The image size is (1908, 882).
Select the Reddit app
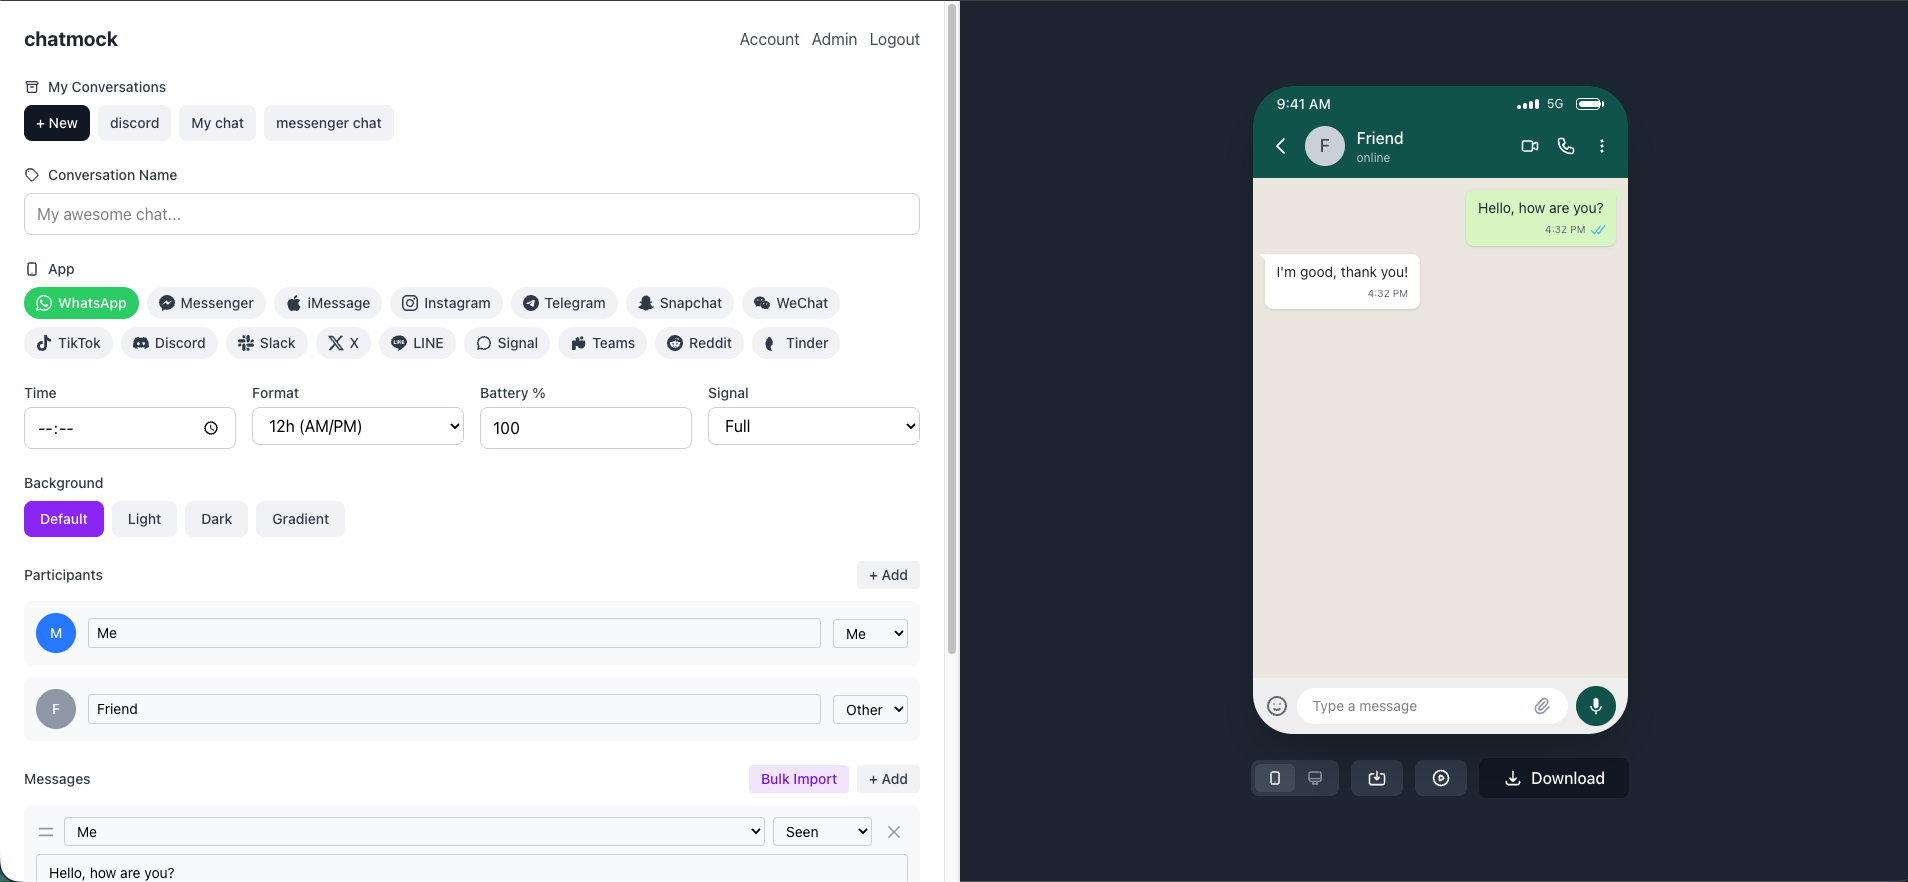pyautogui.click(x=699, y=343)
